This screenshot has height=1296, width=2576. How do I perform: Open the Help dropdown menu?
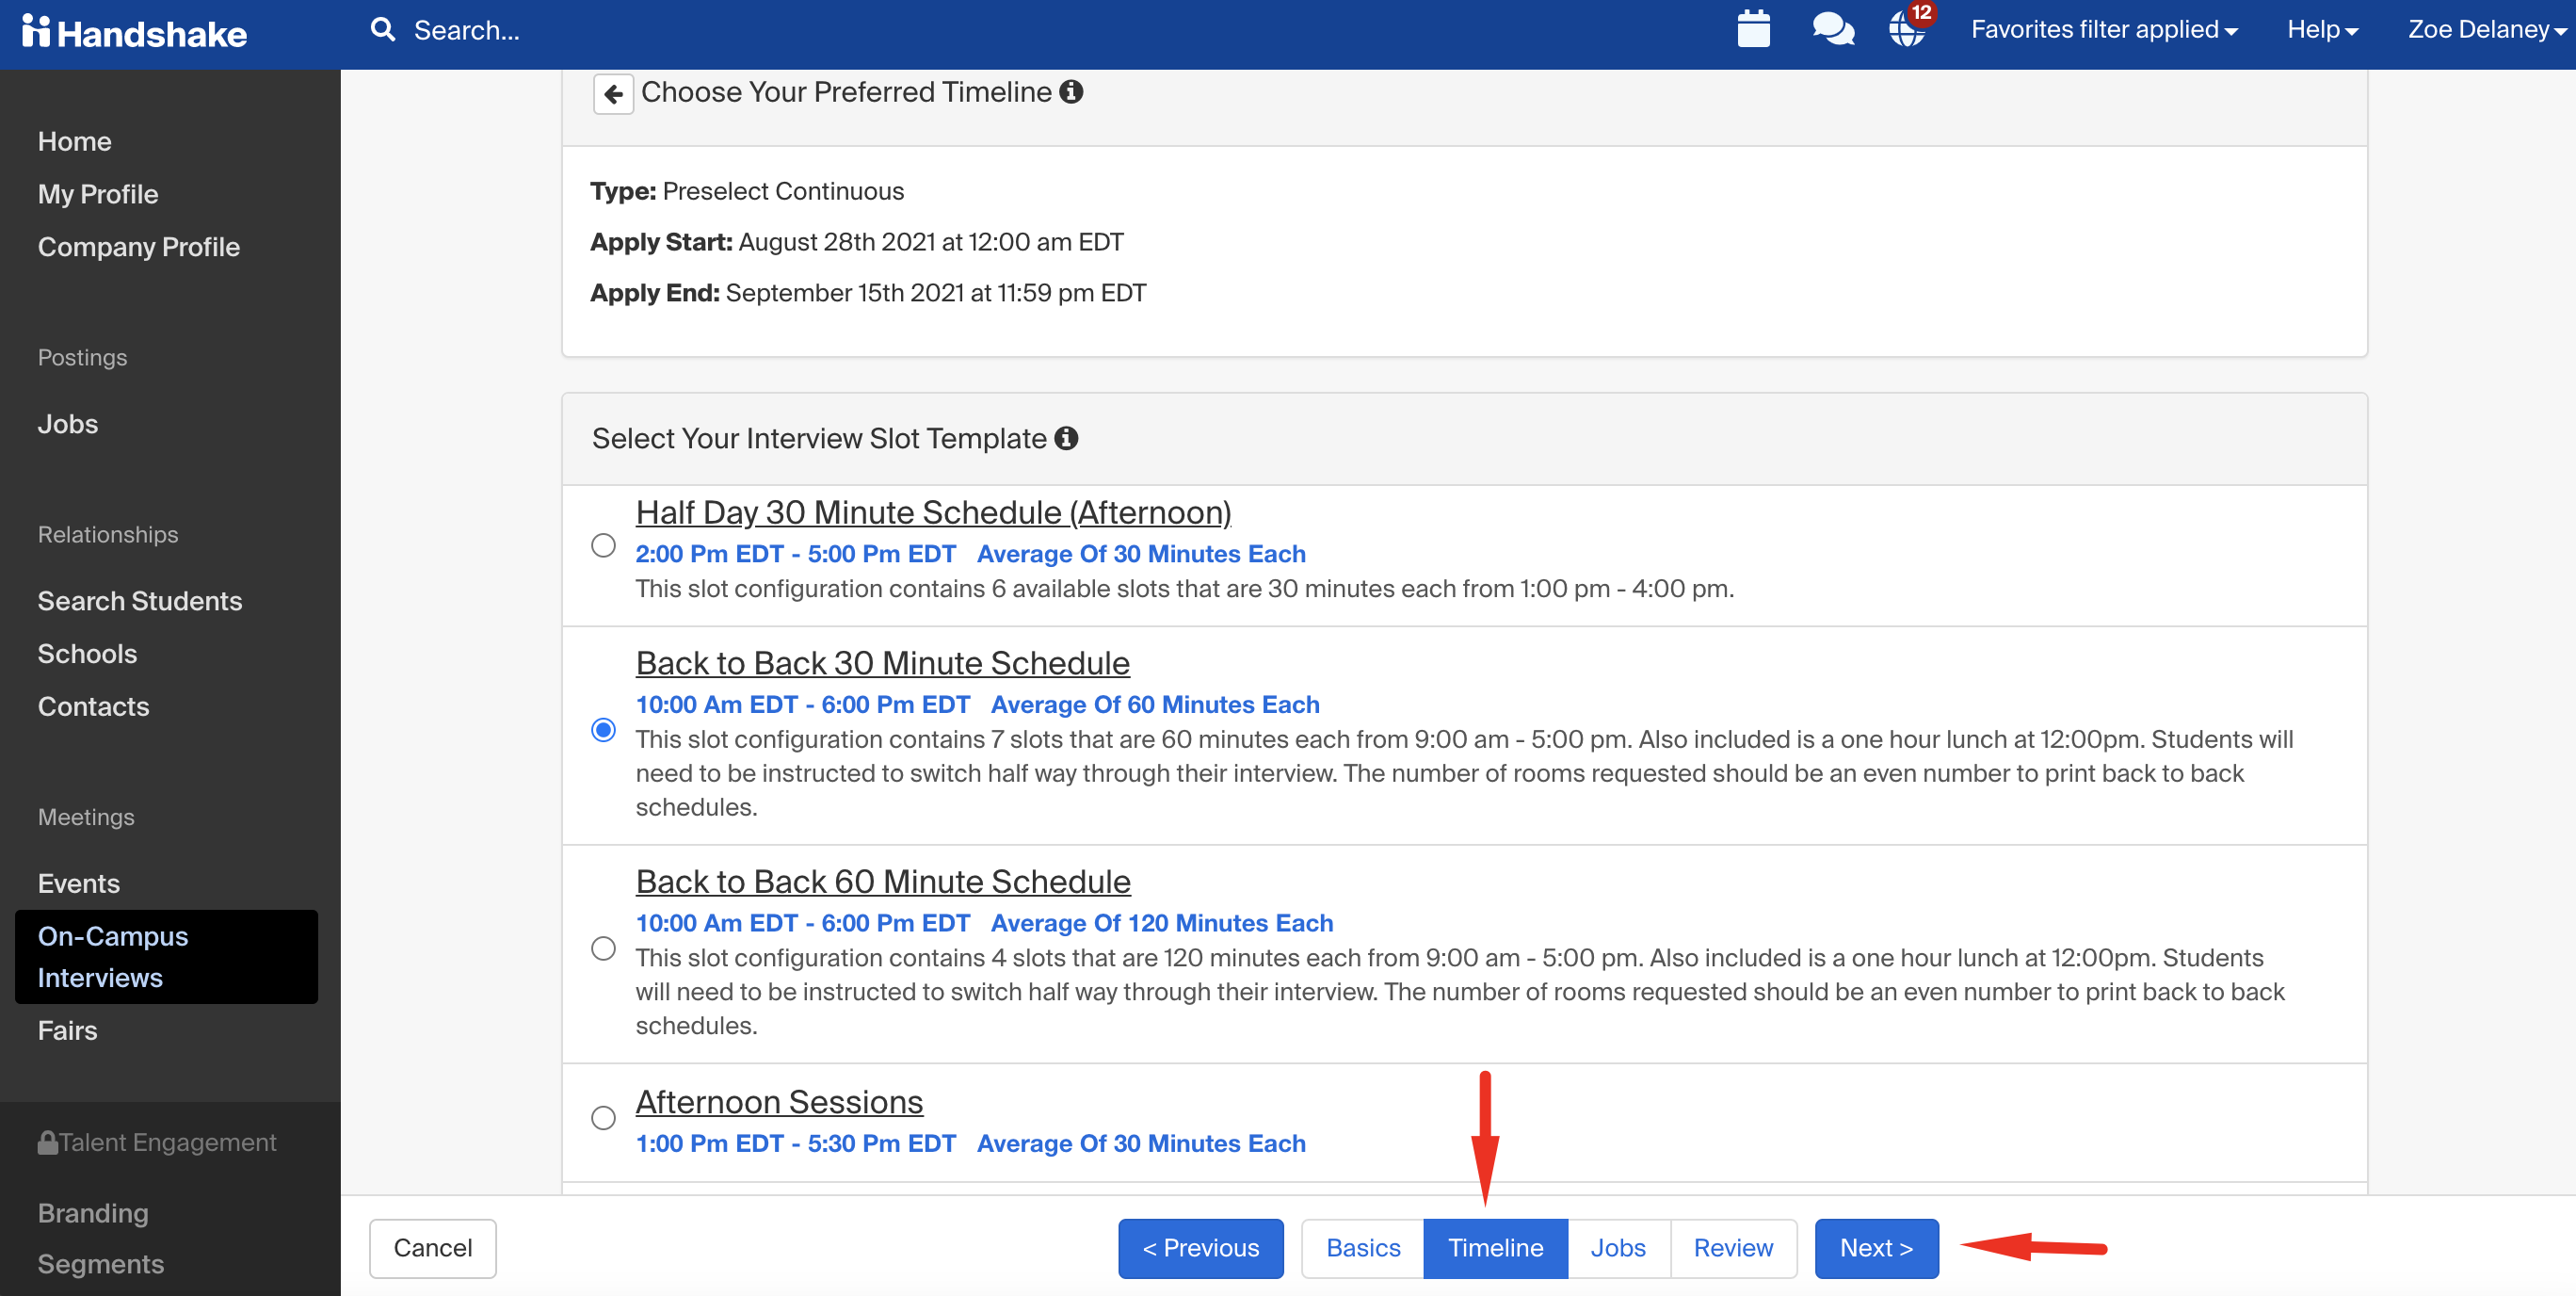2322,30
